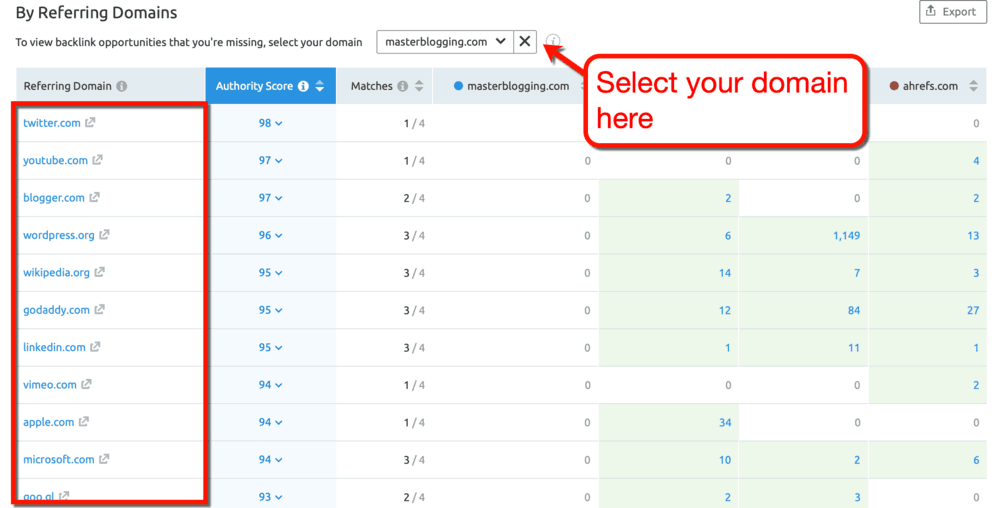
Task: Open vimeo.com referring domain link
Action: click(50, 385)
